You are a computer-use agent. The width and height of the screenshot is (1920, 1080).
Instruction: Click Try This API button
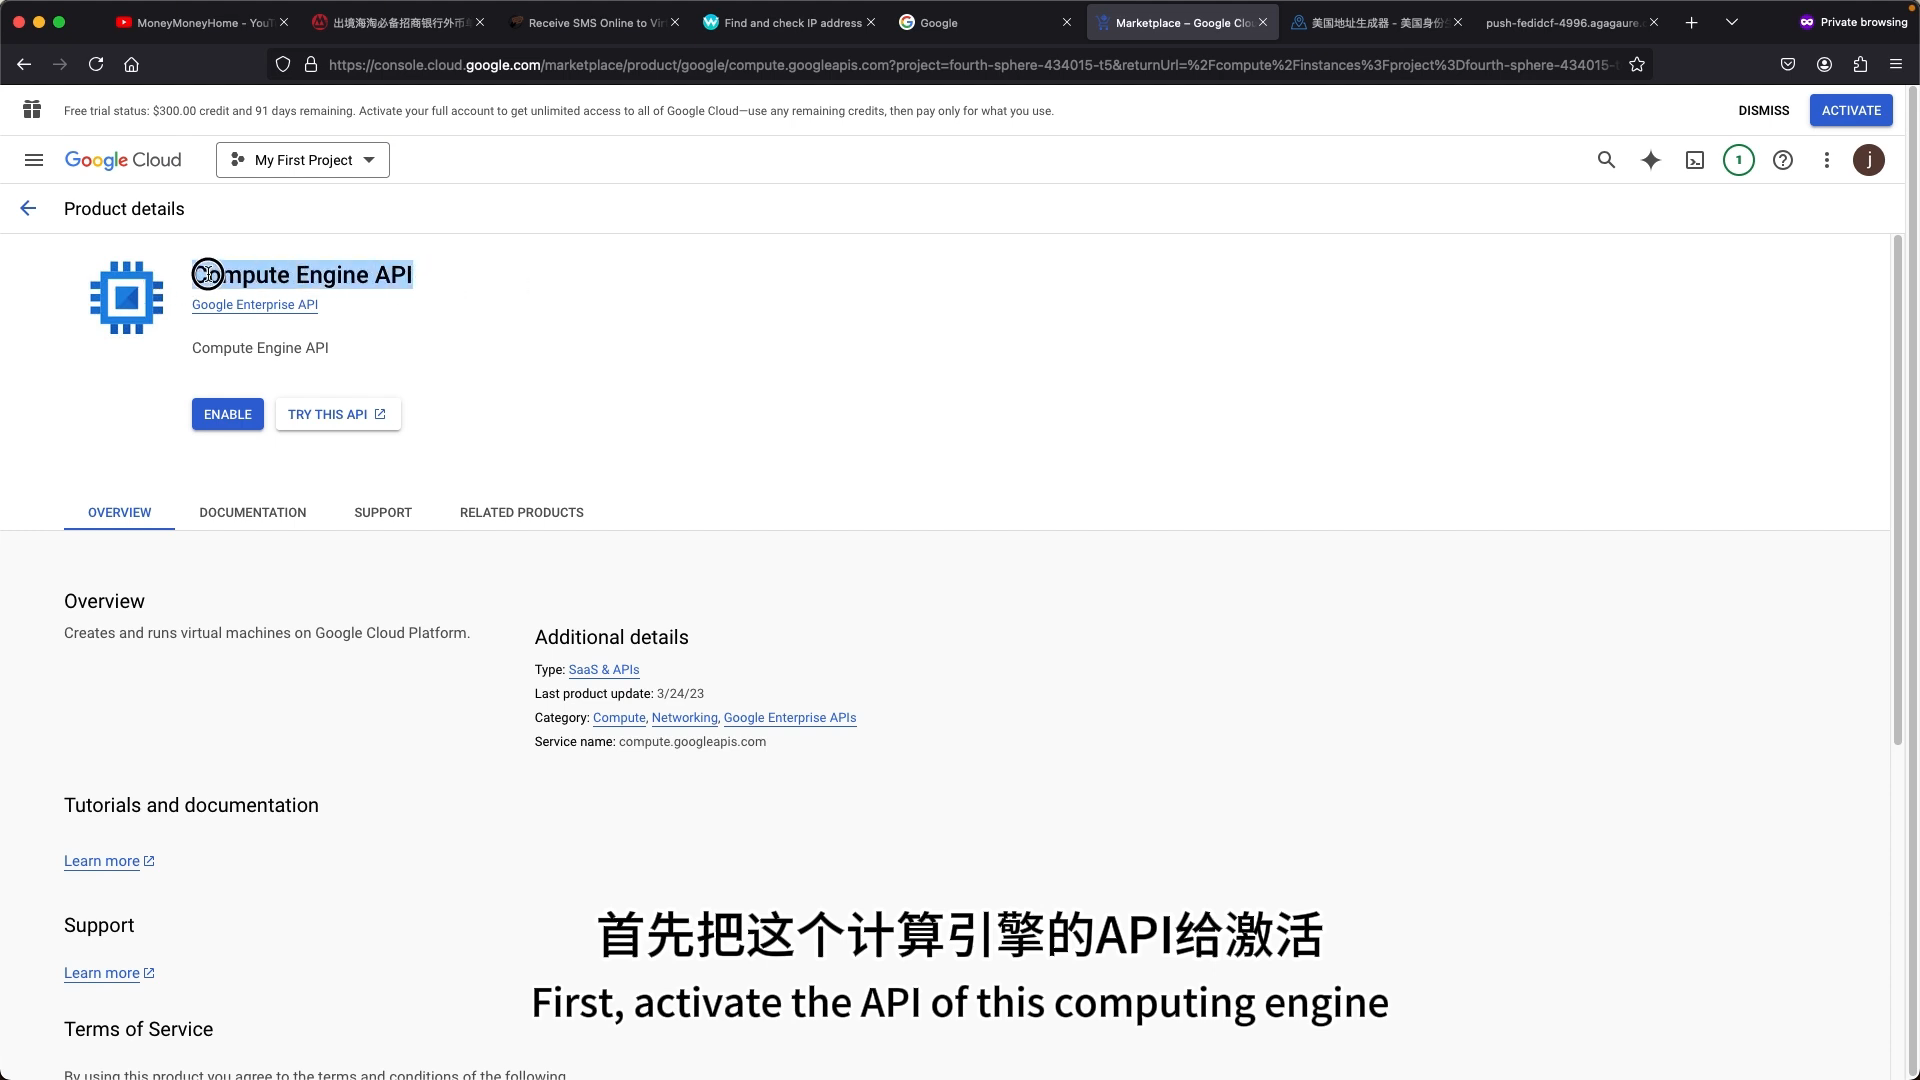(338, 414)
